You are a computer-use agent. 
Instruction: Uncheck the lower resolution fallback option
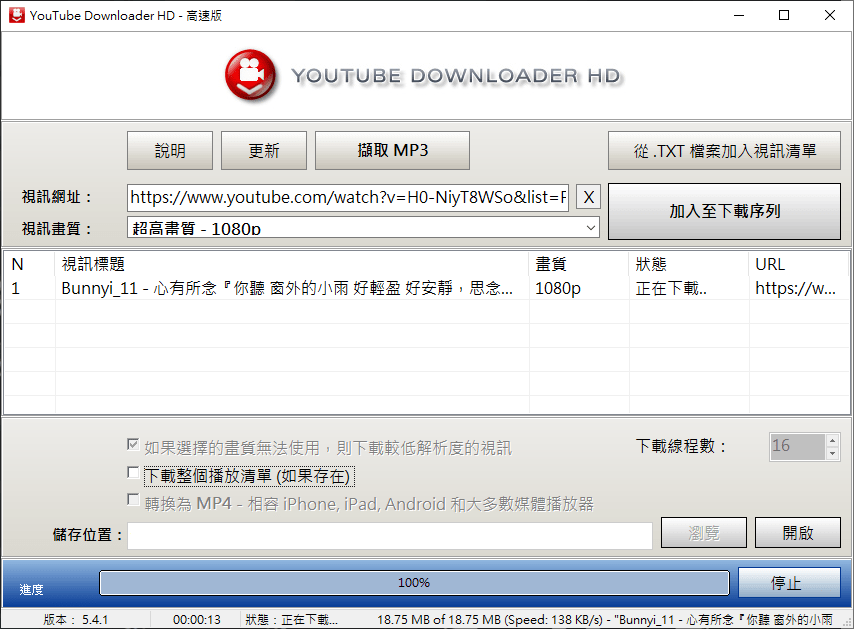[132, 446]
